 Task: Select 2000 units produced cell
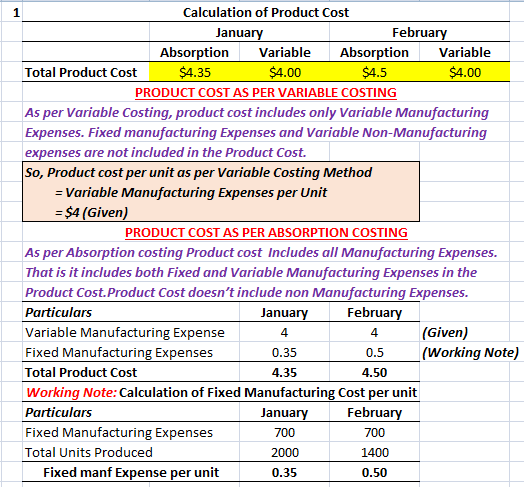(284, 452)
